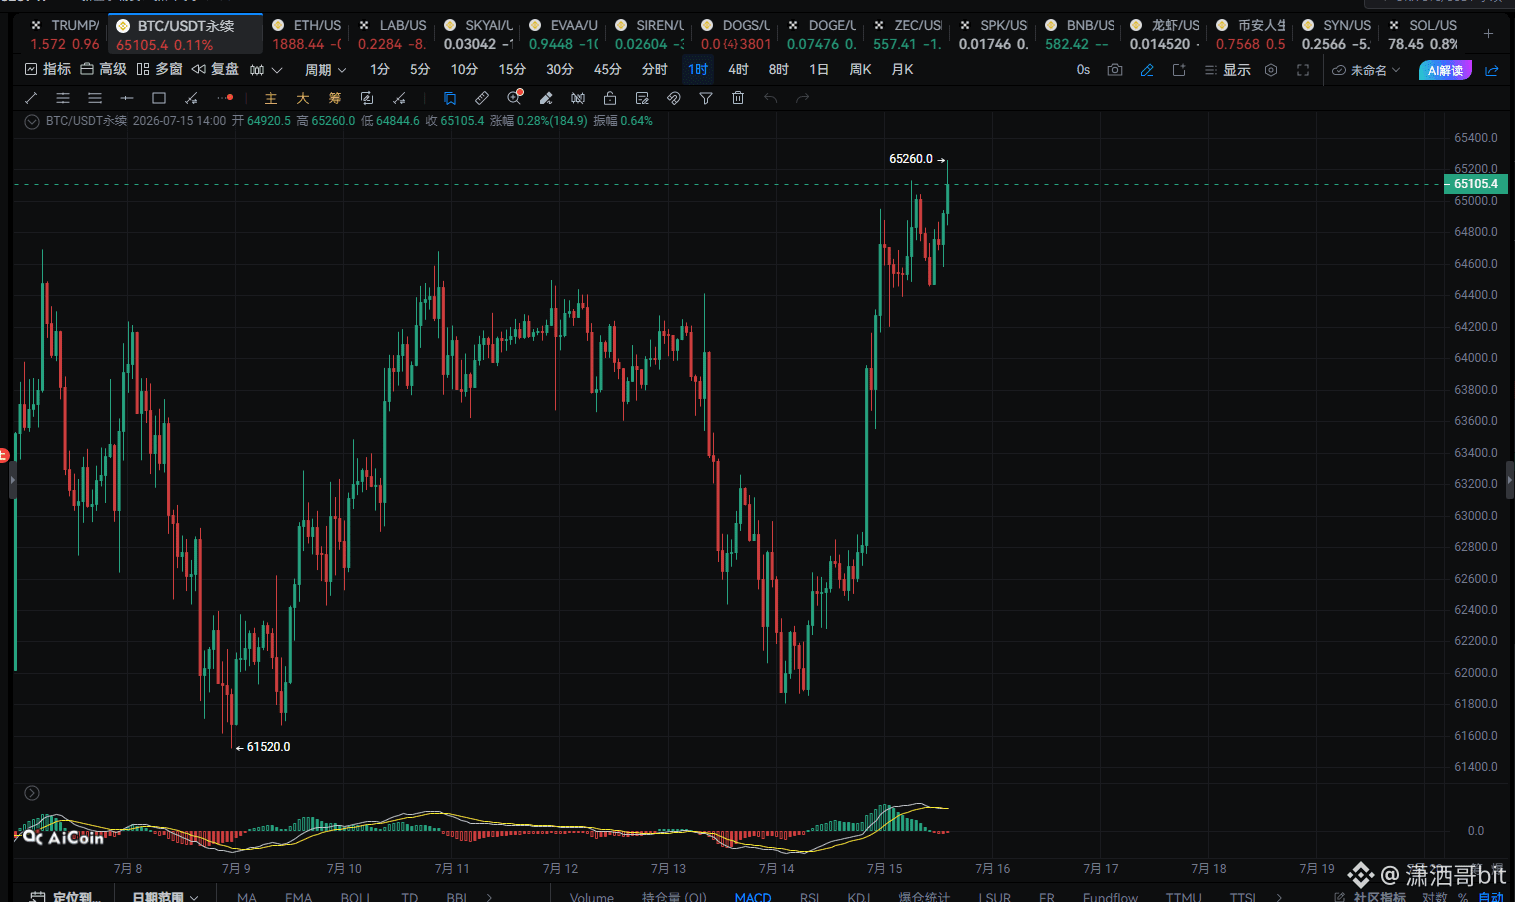Click the horizontal line drawing tool
This screenshot has height=902, width=1515.
(127, 98)
